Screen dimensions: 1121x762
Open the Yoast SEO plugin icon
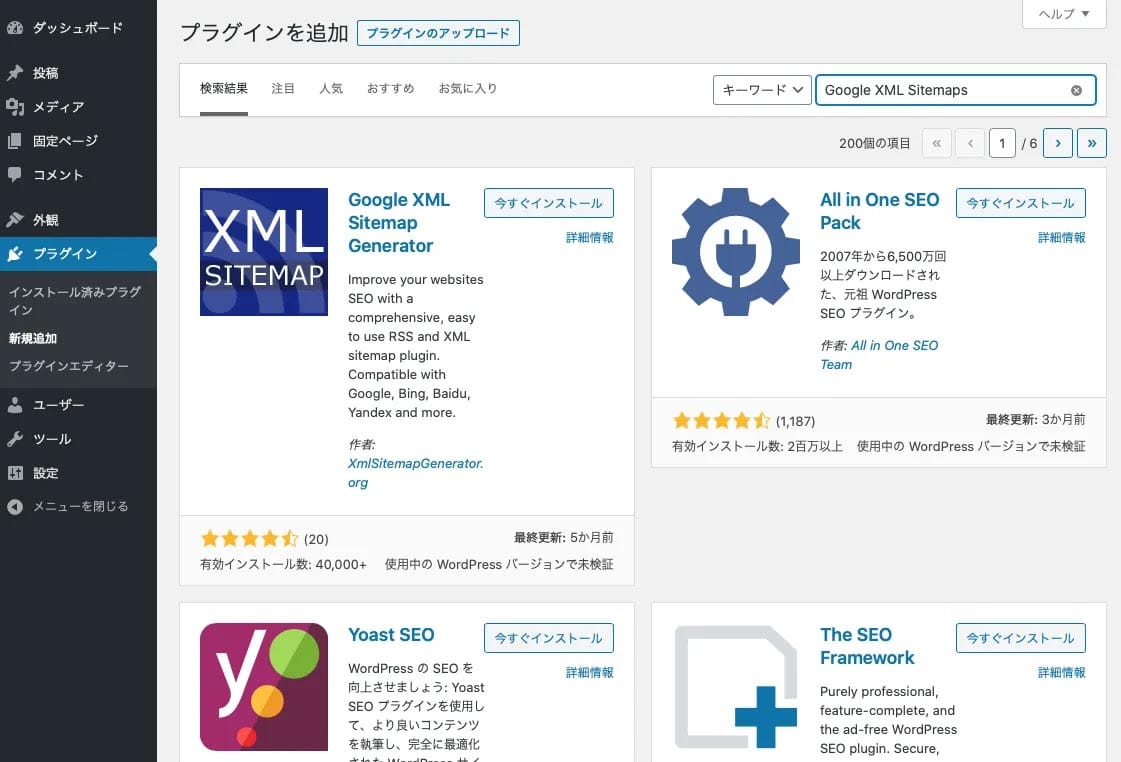click(x=264, y=687)
